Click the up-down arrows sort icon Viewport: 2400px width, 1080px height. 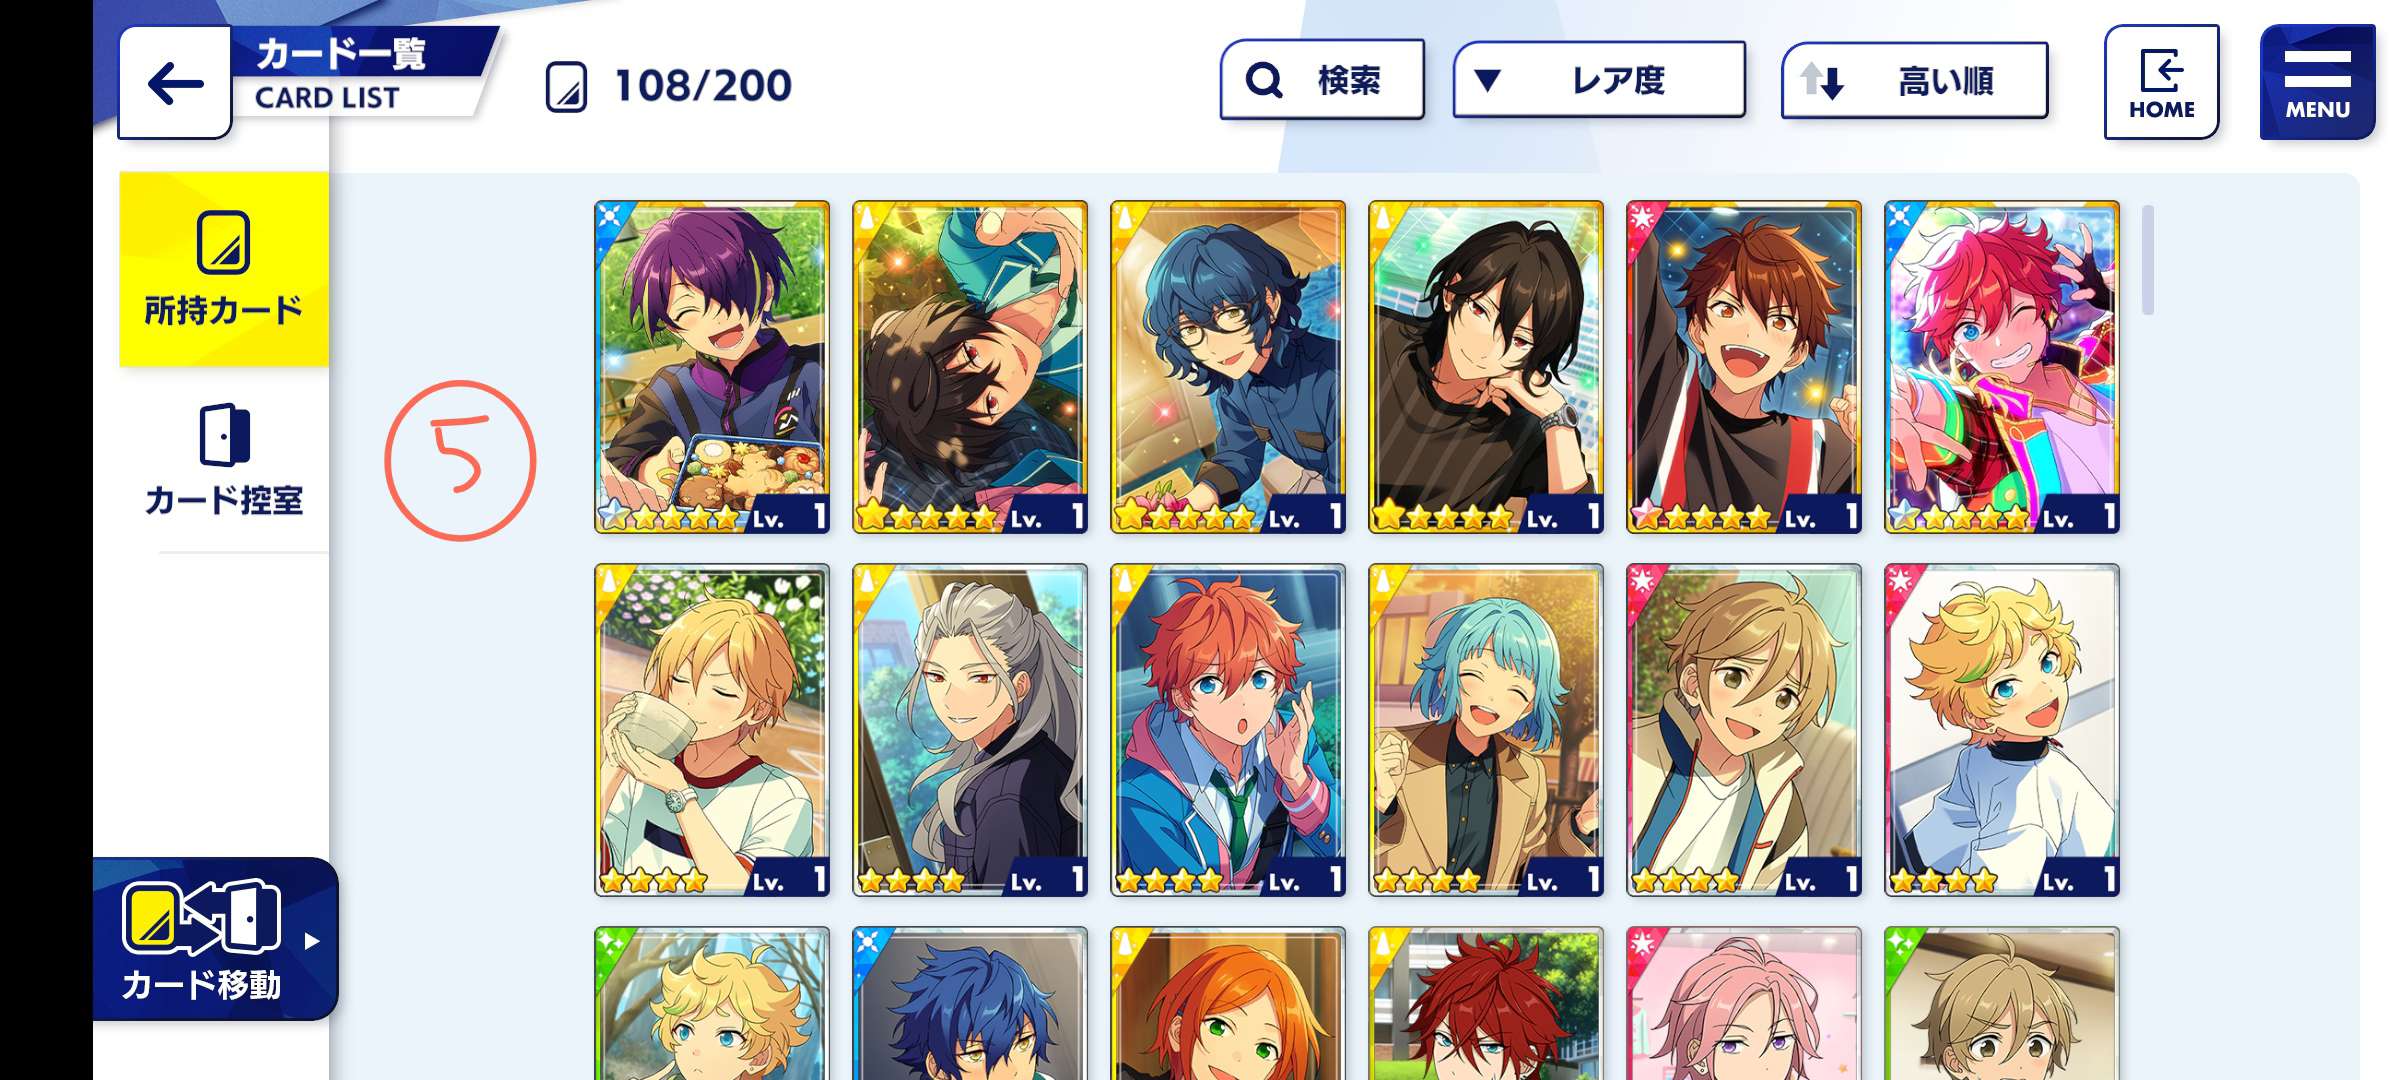(1821, 80)
